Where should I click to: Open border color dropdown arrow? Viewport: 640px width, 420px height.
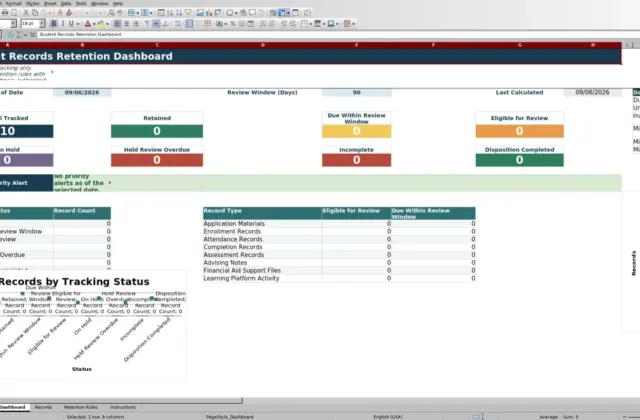(337, 24)
